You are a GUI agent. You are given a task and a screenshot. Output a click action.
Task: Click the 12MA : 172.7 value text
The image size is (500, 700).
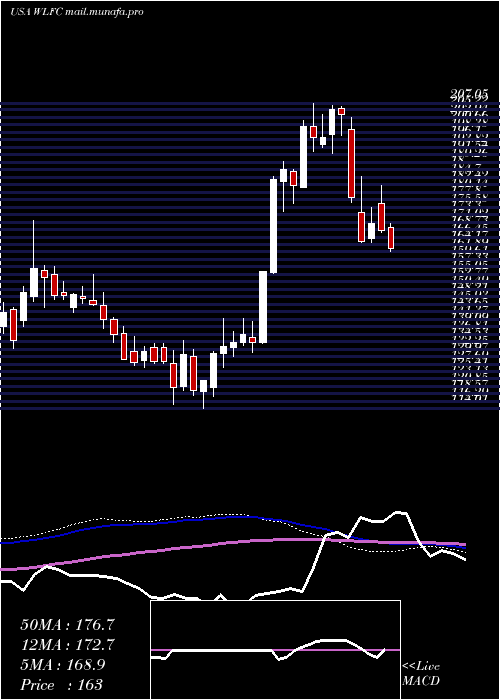pos(67,645)
